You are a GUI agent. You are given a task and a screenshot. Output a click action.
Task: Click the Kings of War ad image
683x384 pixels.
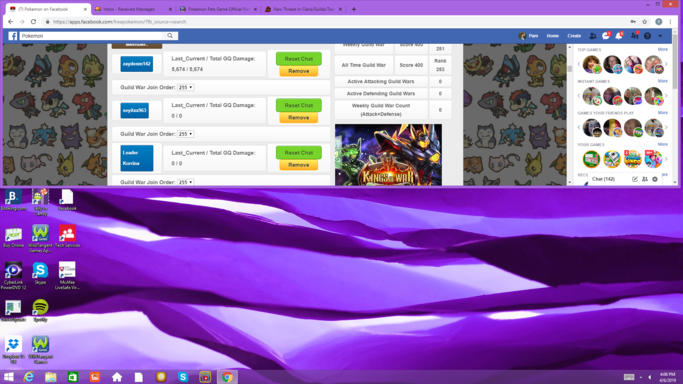tap(388, 155)
